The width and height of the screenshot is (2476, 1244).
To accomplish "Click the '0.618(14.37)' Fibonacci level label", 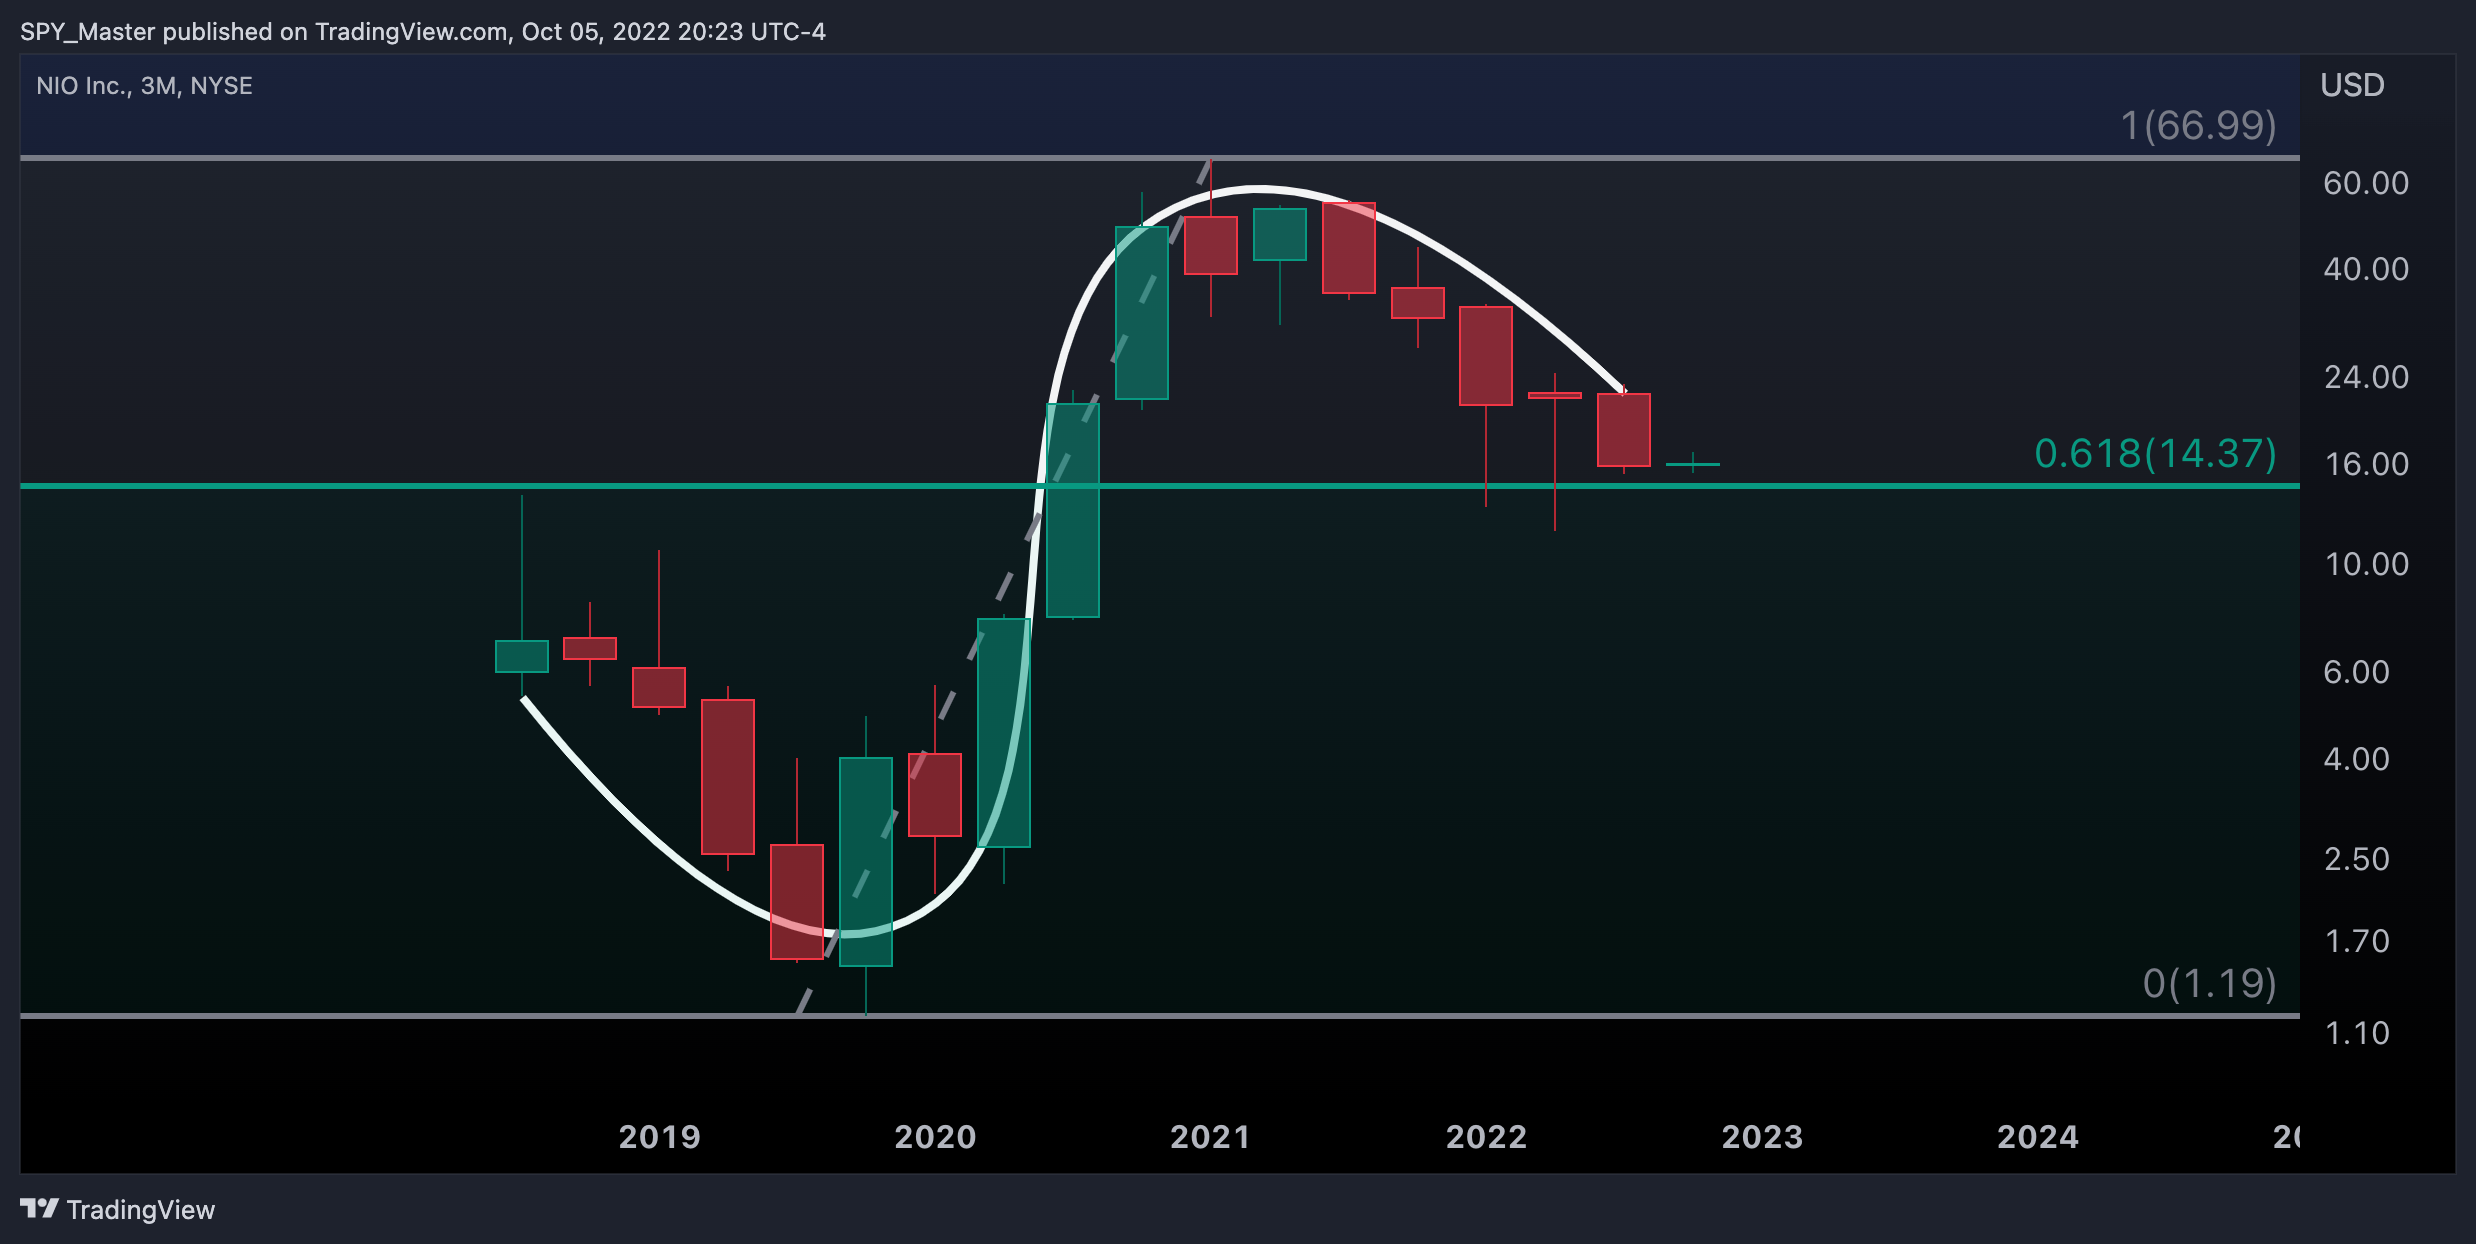I will pyautogui.click(x=2155, y=453).
